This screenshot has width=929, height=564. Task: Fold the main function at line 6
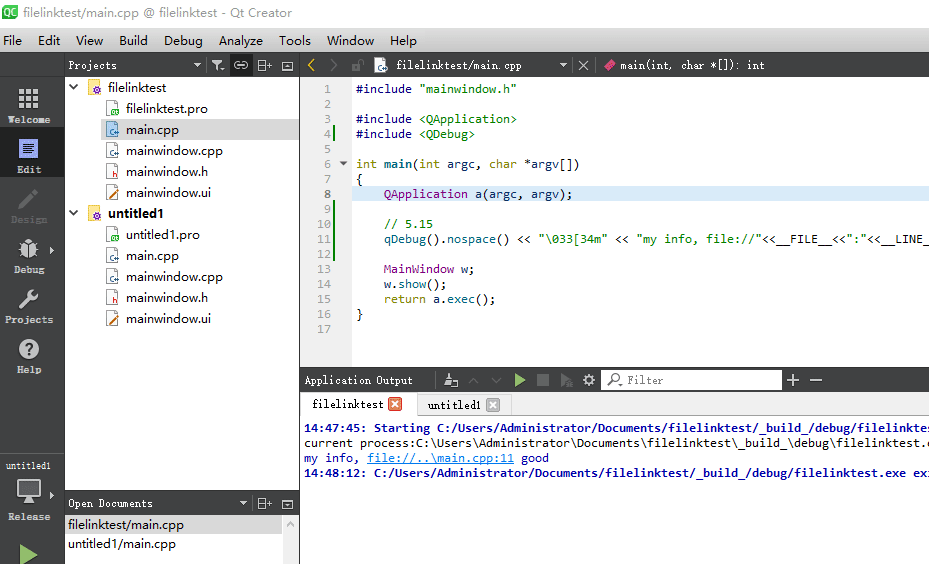pos(343,164)
